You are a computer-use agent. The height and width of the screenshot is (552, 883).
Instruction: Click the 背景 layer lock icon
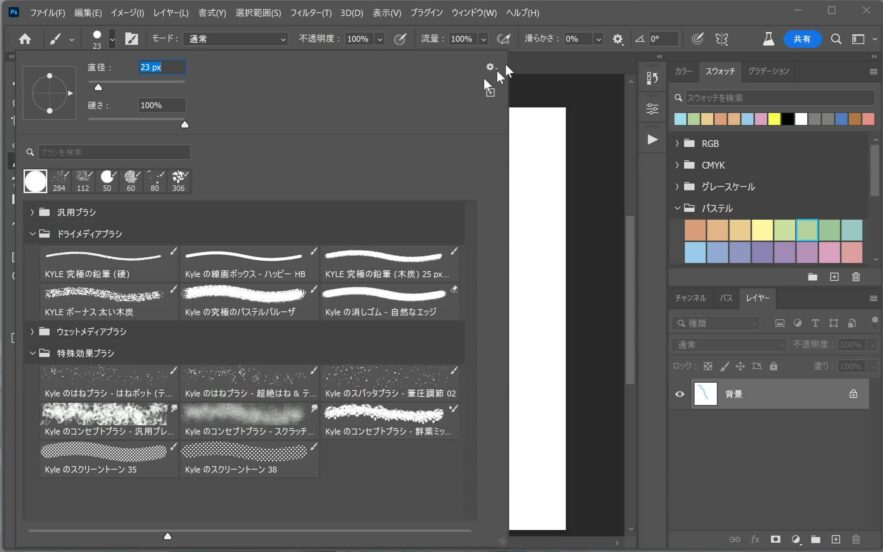pyautogui.click(x=853, y=394)
